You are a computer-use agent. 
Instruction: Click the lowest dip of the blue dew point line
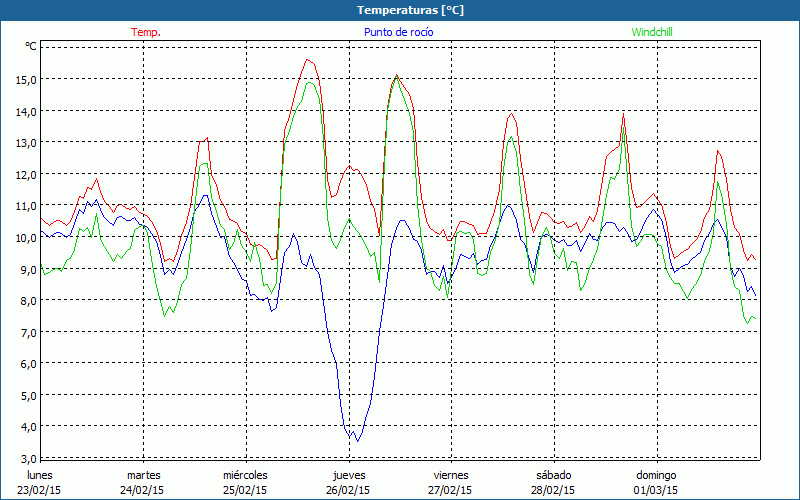[x=357, y=440]
